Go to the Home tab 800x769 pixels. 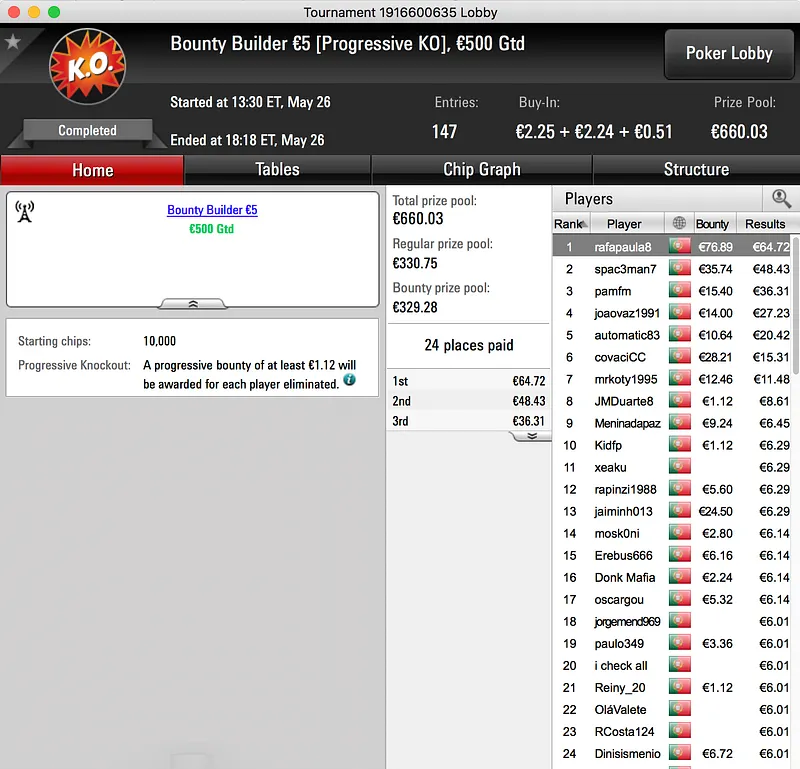point(92,170)
